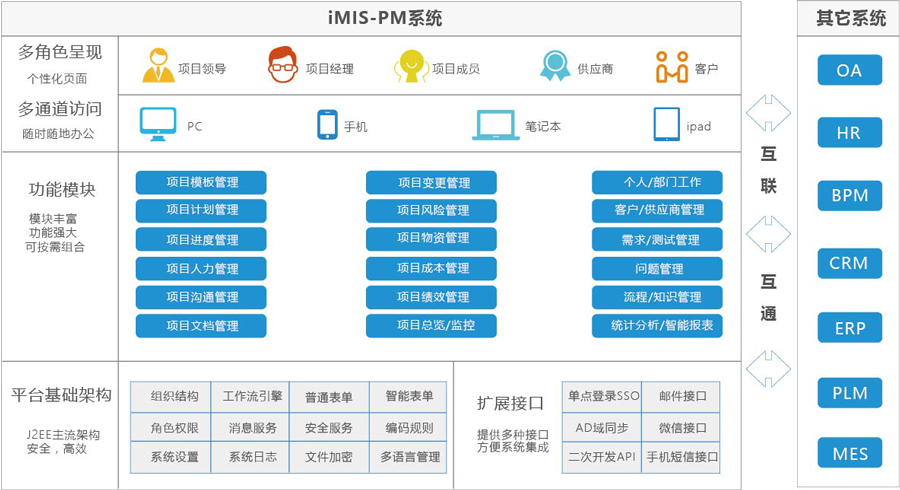Click the 工作流引擎 cell
This screenshot has width=900, height=490.
point(251,396)
